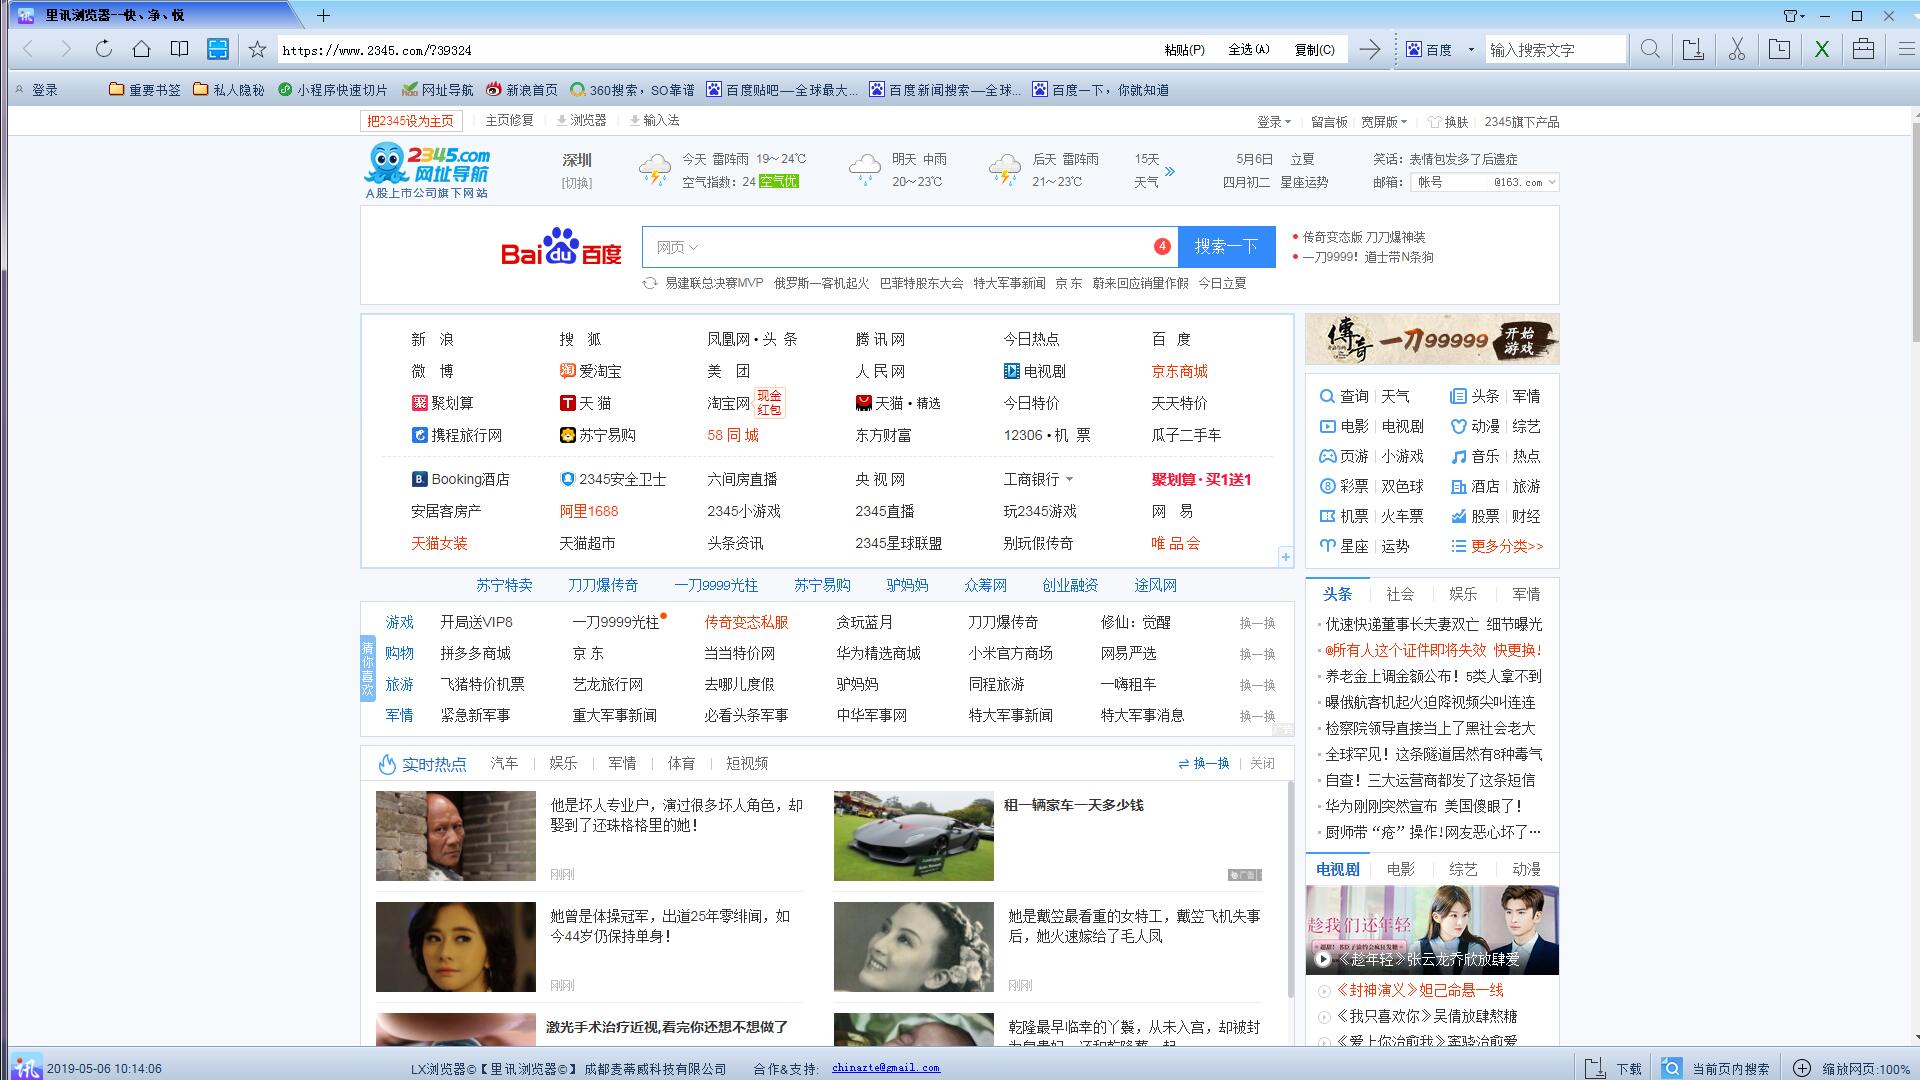Open the 宽屏版 layout dropdown
Viewport: 1920px width, 1080px height.
[x=1384, y=122]
